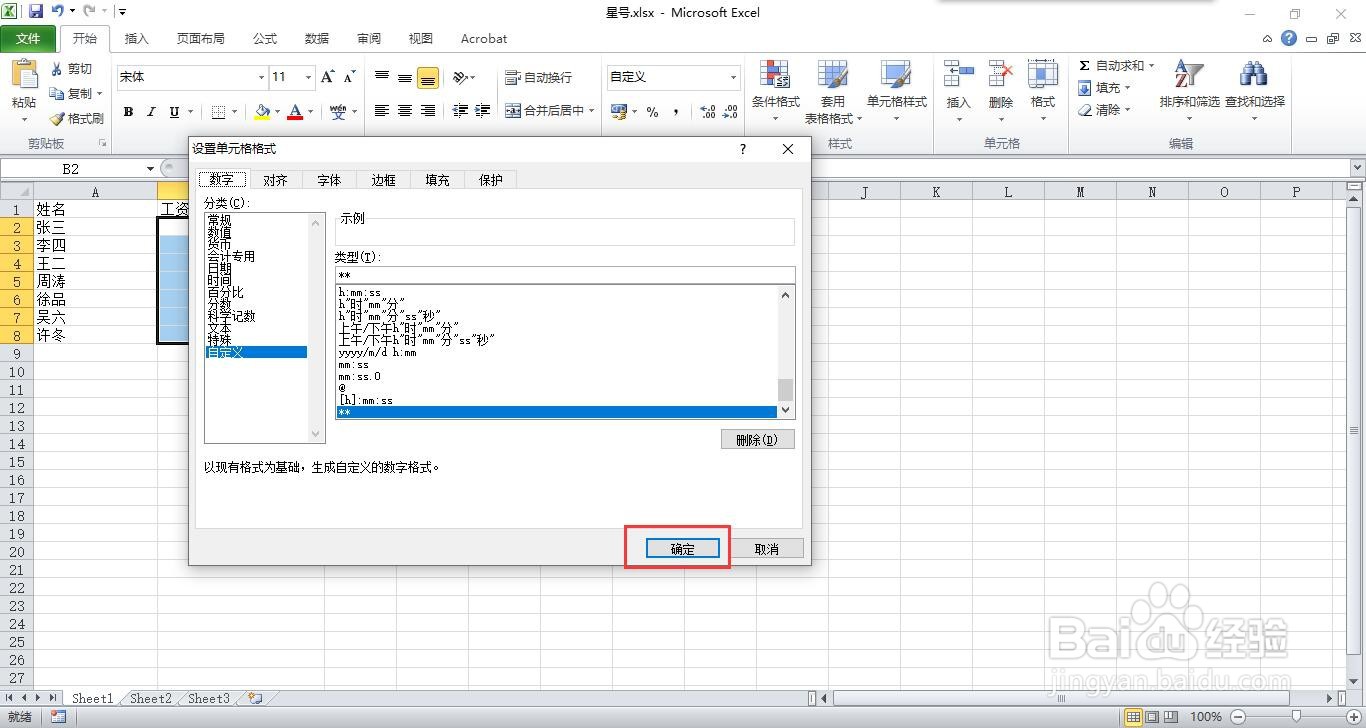Open the font size dropdown showing 11
1366x728 pixels.
pos(308,77)
